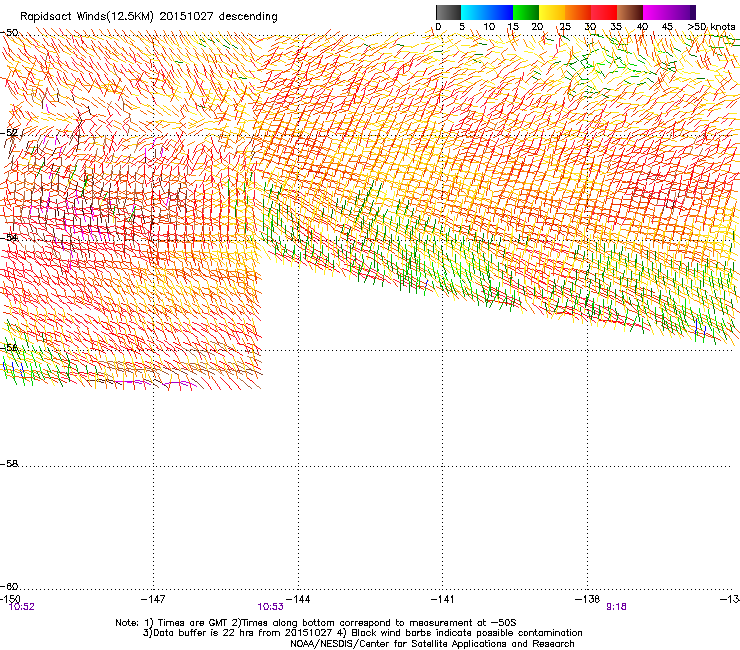Click the latitude label -54

coord(9,237)
